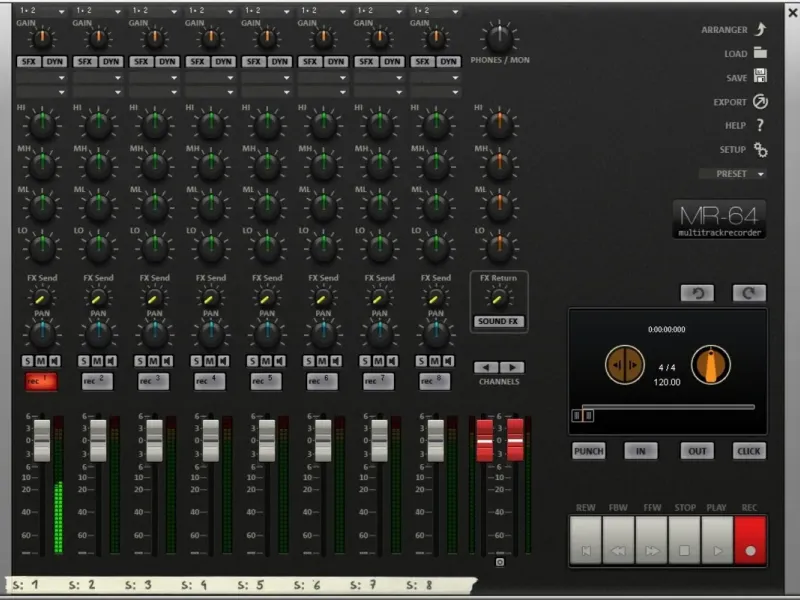
Task: Open channel 3 first insert slot dropdown
Action: (x=154, y=78)
